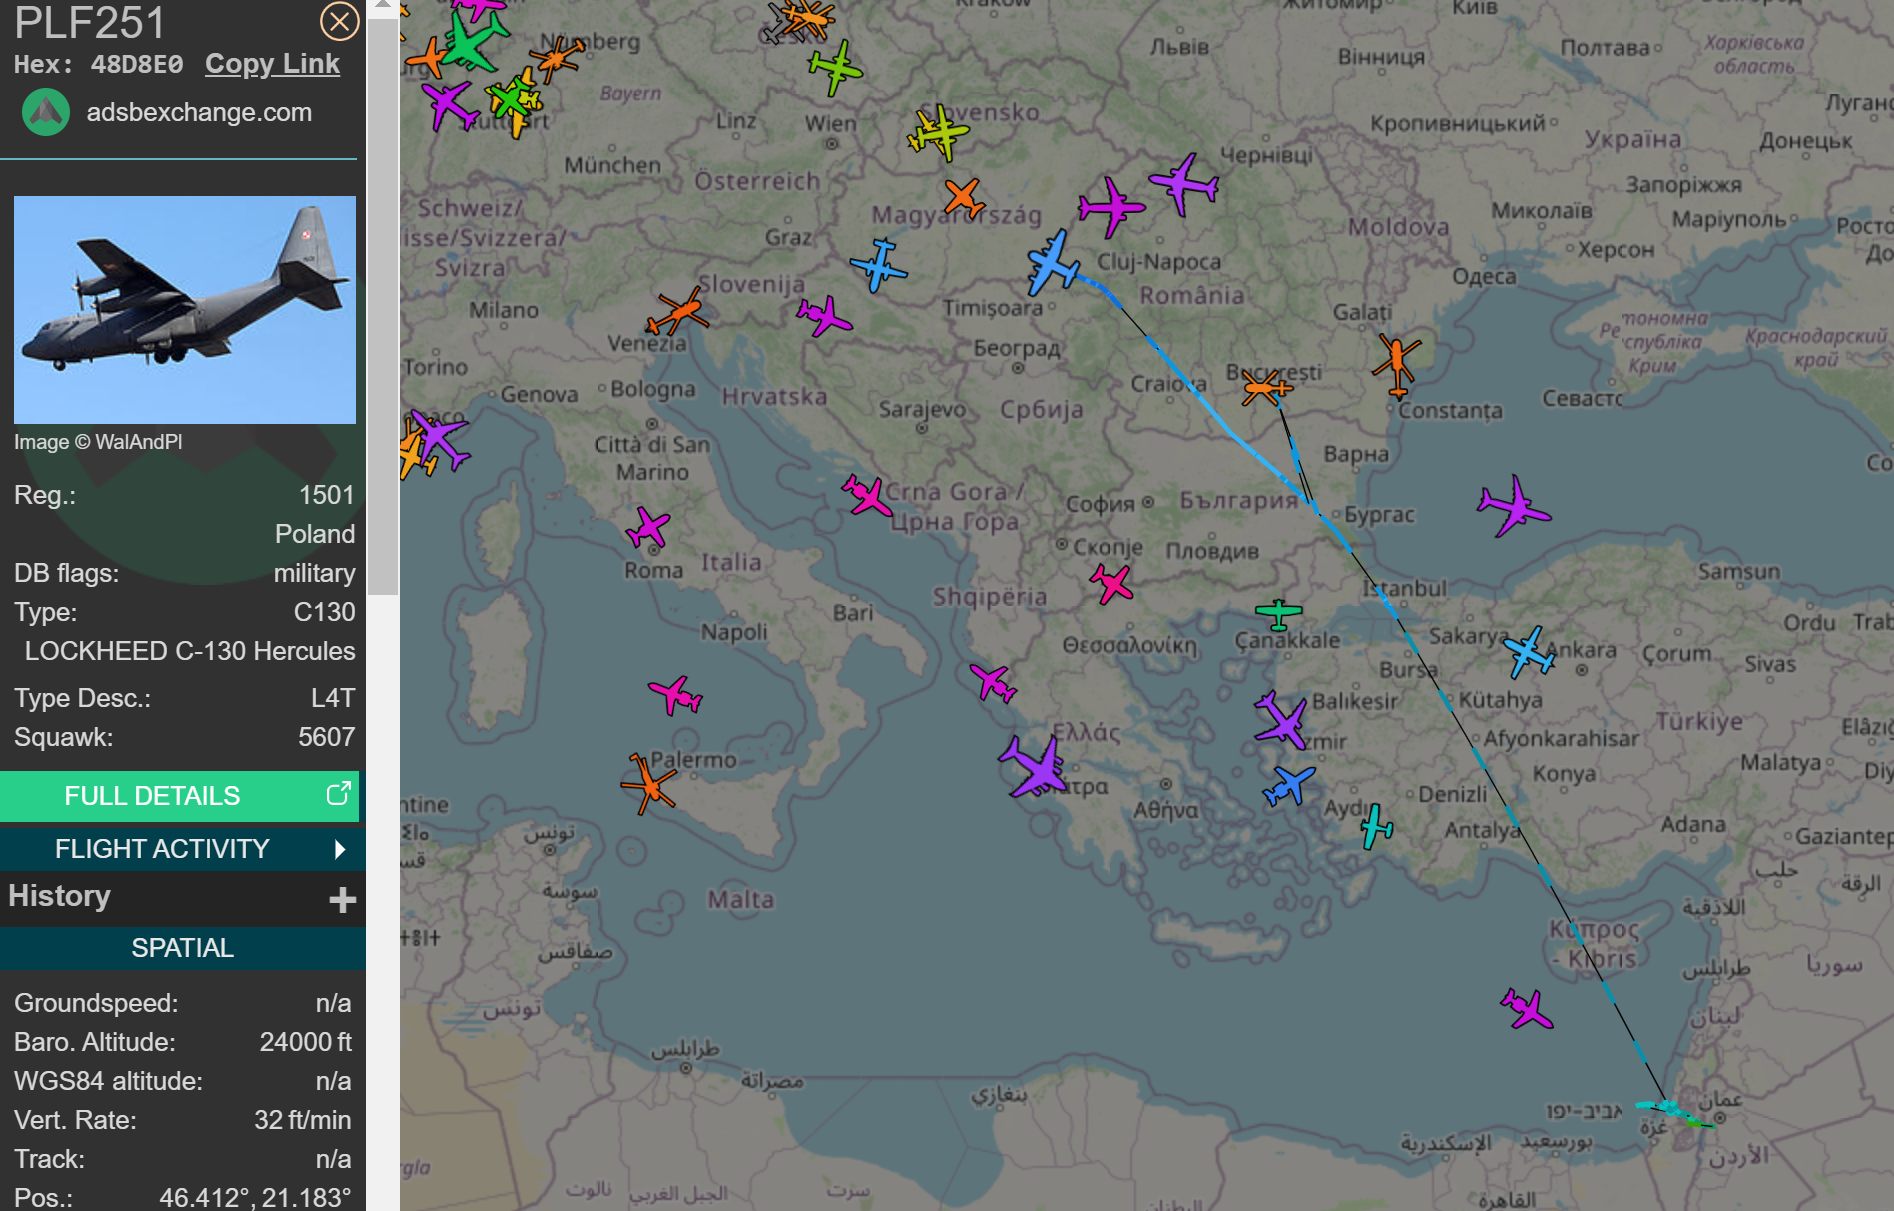Select the blue aircraft west of Ankara
1894x1211 pixels.
1528,652
